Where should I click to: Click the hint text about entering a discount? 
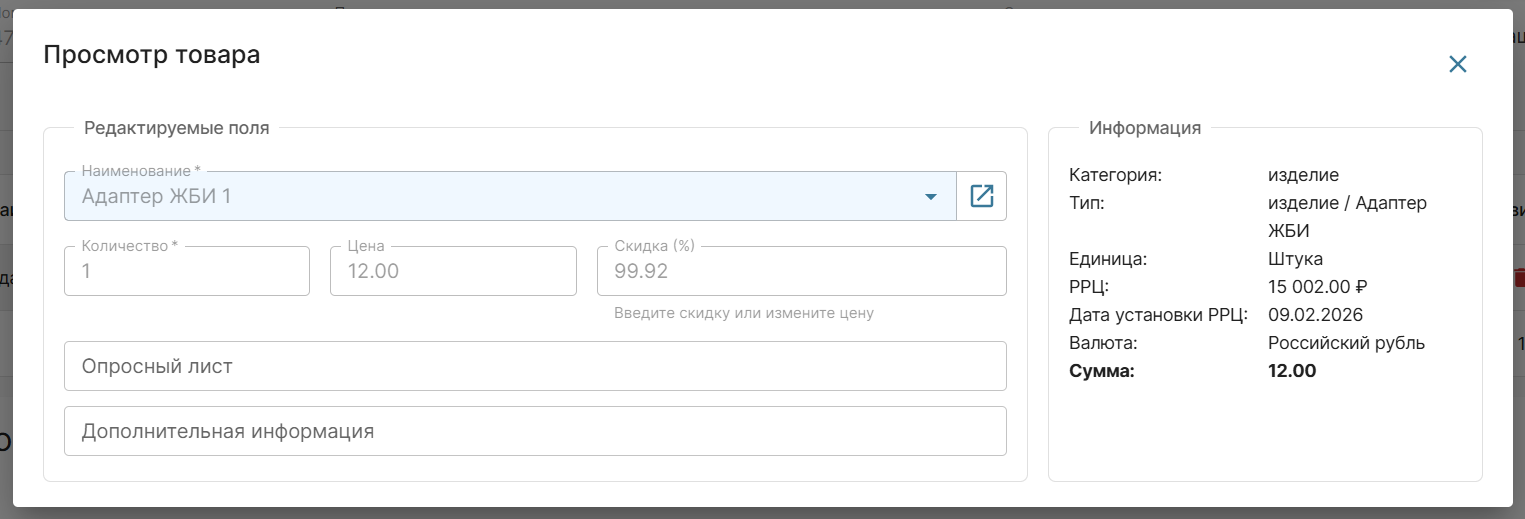[743, 313]
